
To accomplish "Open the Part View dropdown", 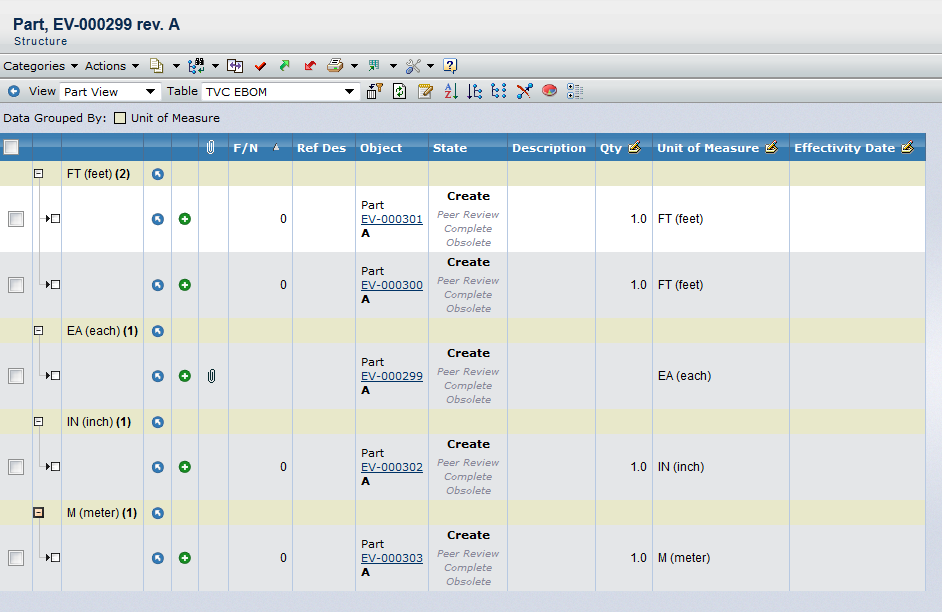I will [x=110, y=91].
